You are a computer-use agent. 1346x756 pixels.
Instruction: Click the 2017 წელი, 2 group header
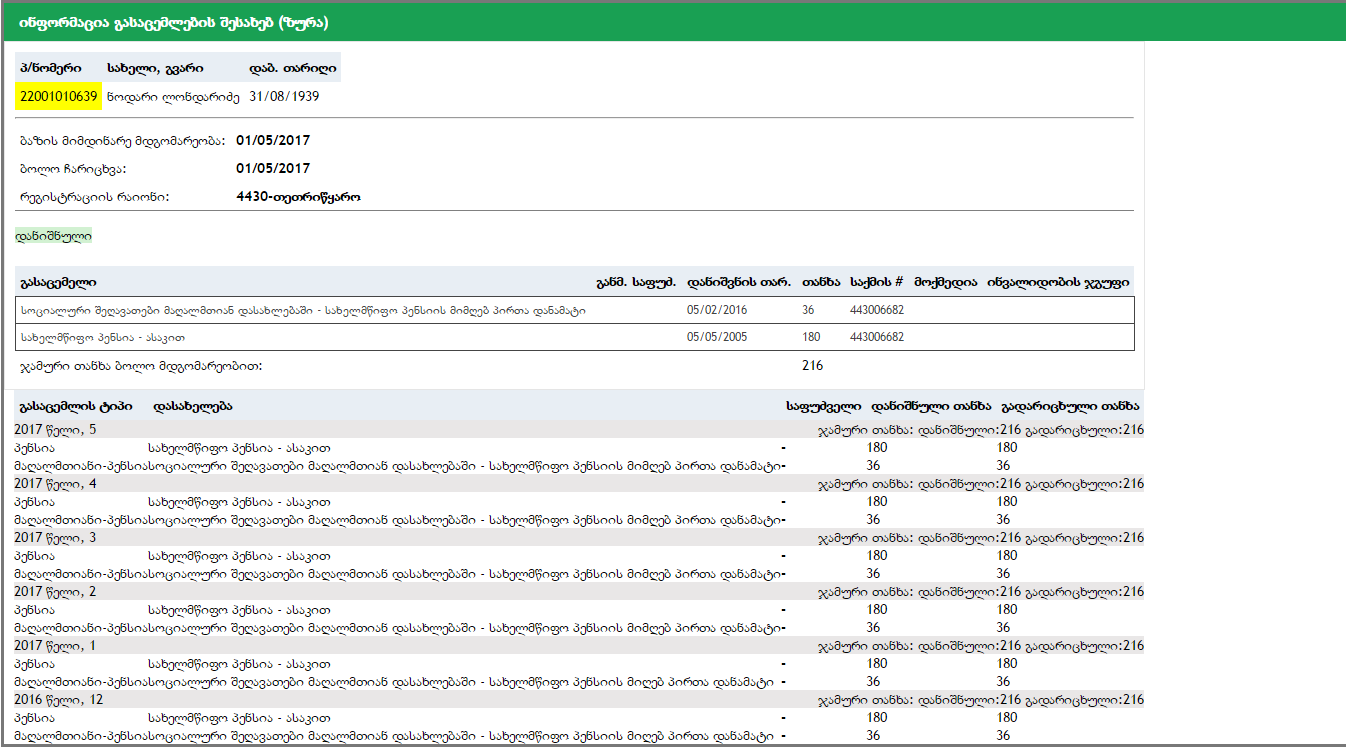pos(56,592)
